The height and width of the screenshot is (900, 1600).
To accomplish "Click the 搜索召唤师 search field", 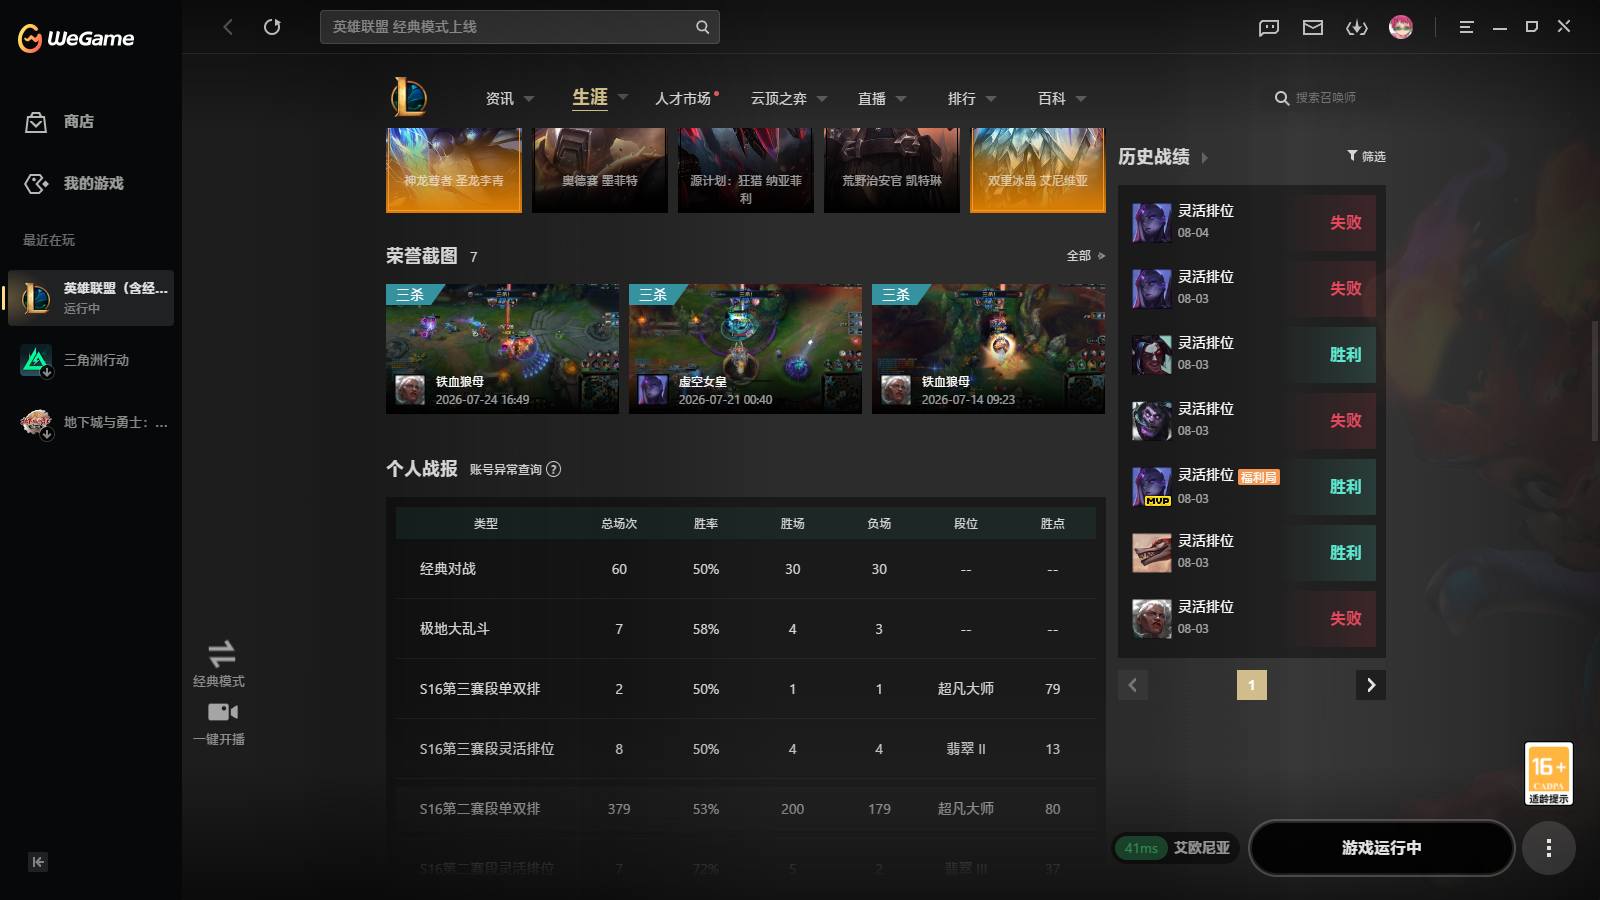I will [x=1325, y=98].
